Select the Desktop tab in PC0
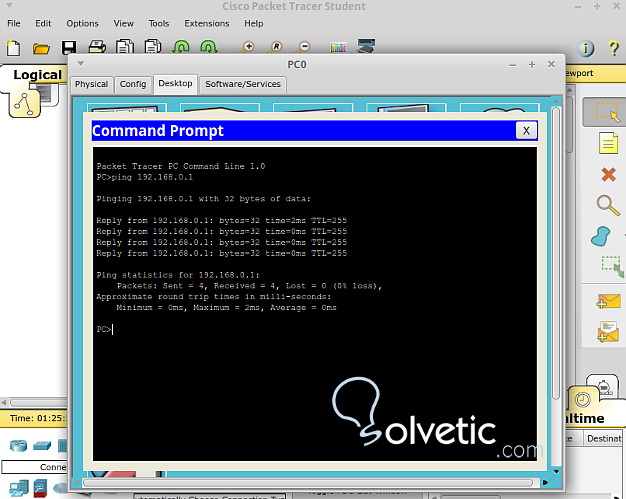The height and width of the screenshot is (499, 626). click(x=175, y=83)
